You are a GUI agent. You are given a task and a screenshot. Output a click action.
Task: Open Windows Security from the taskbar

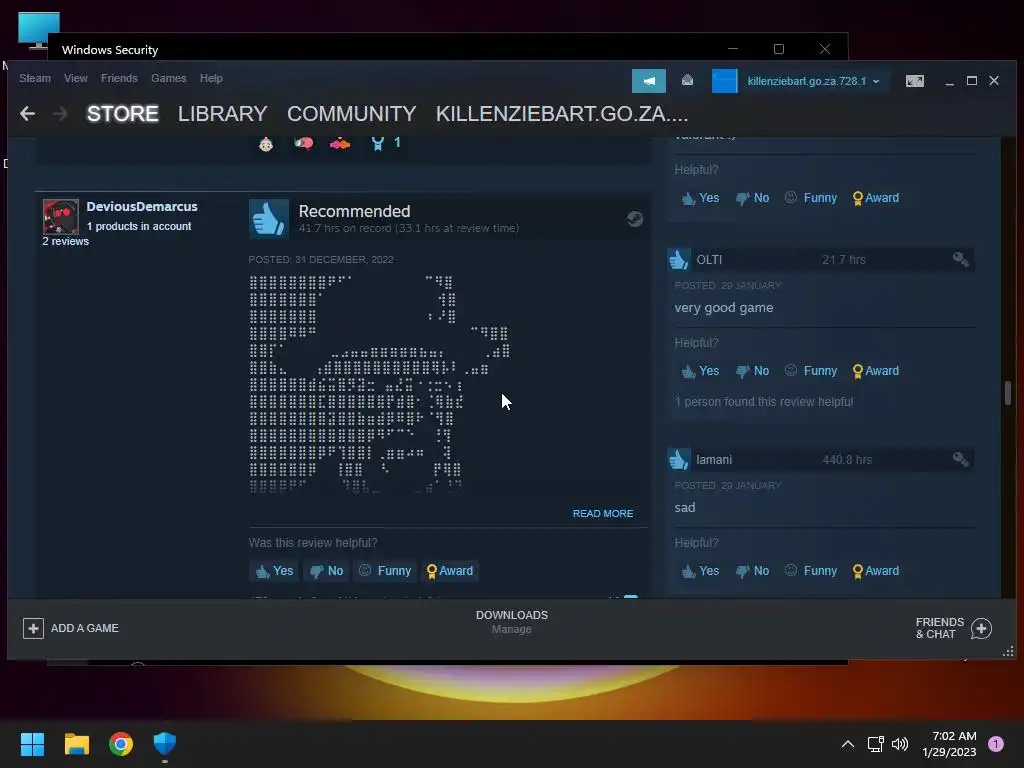pyautogui.click(x=165, y=744)
